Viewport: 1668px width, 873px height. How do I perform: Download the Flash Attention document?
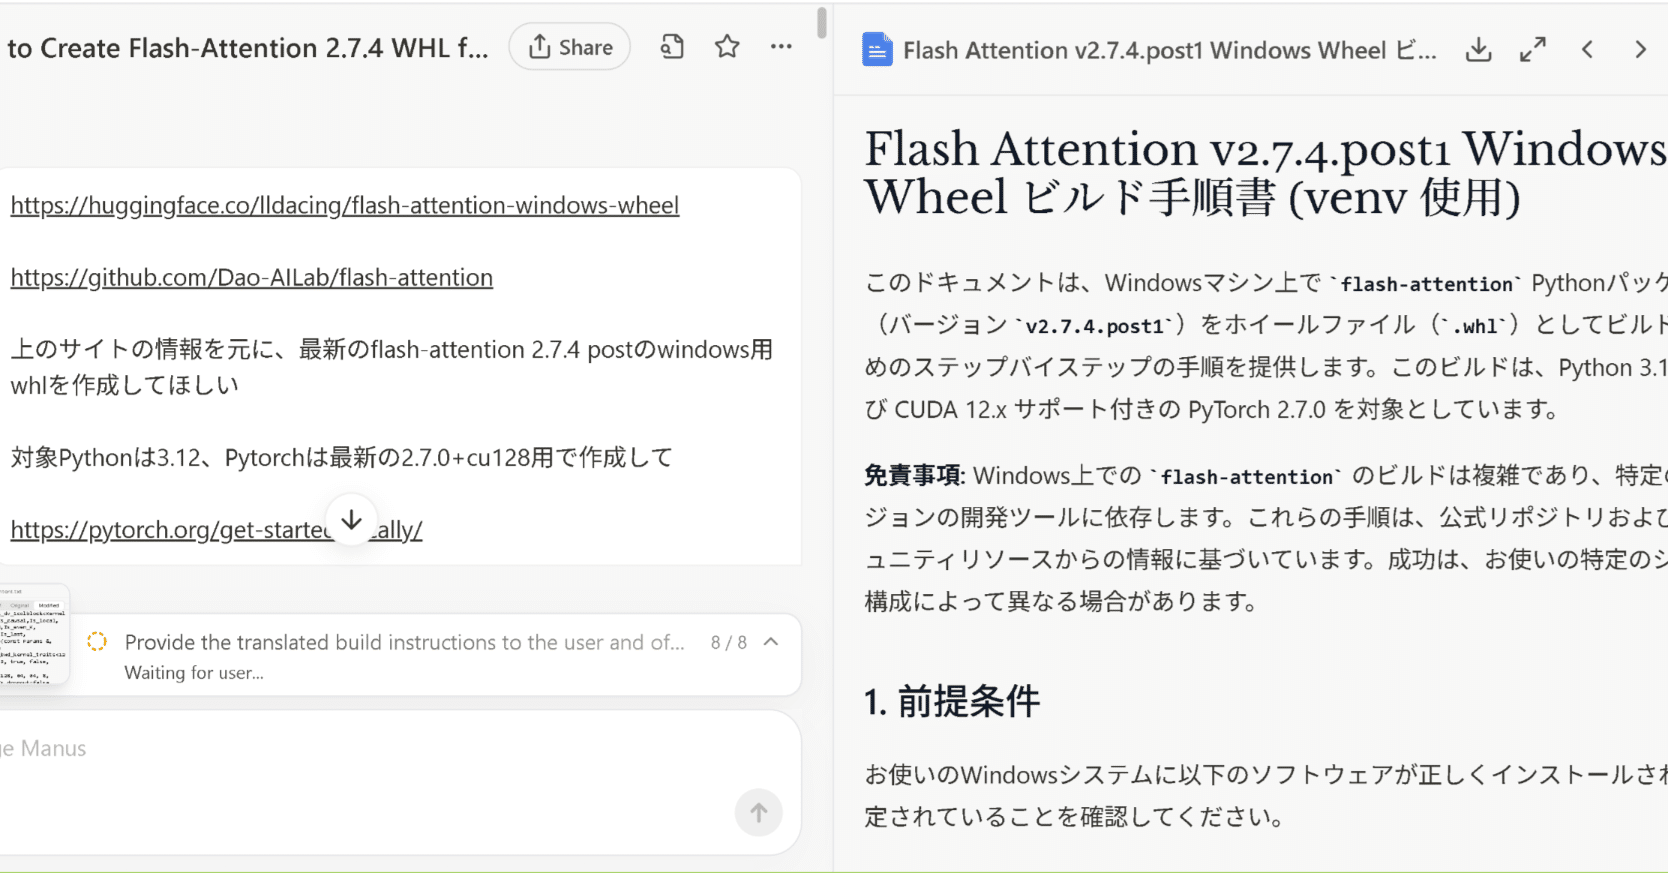(1478, 50)
